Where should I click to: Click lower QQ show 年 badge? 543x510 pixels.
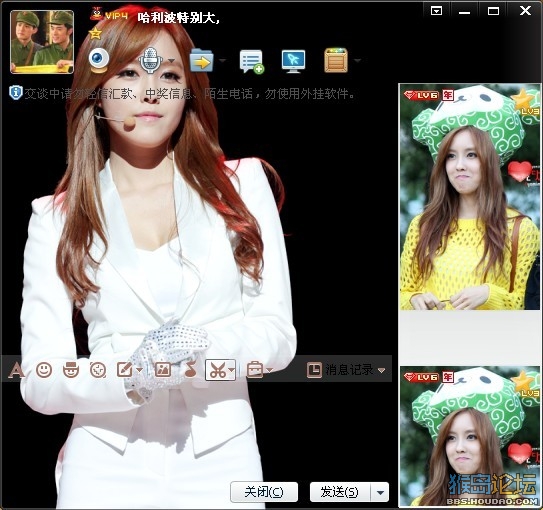[x=448, y=377]
